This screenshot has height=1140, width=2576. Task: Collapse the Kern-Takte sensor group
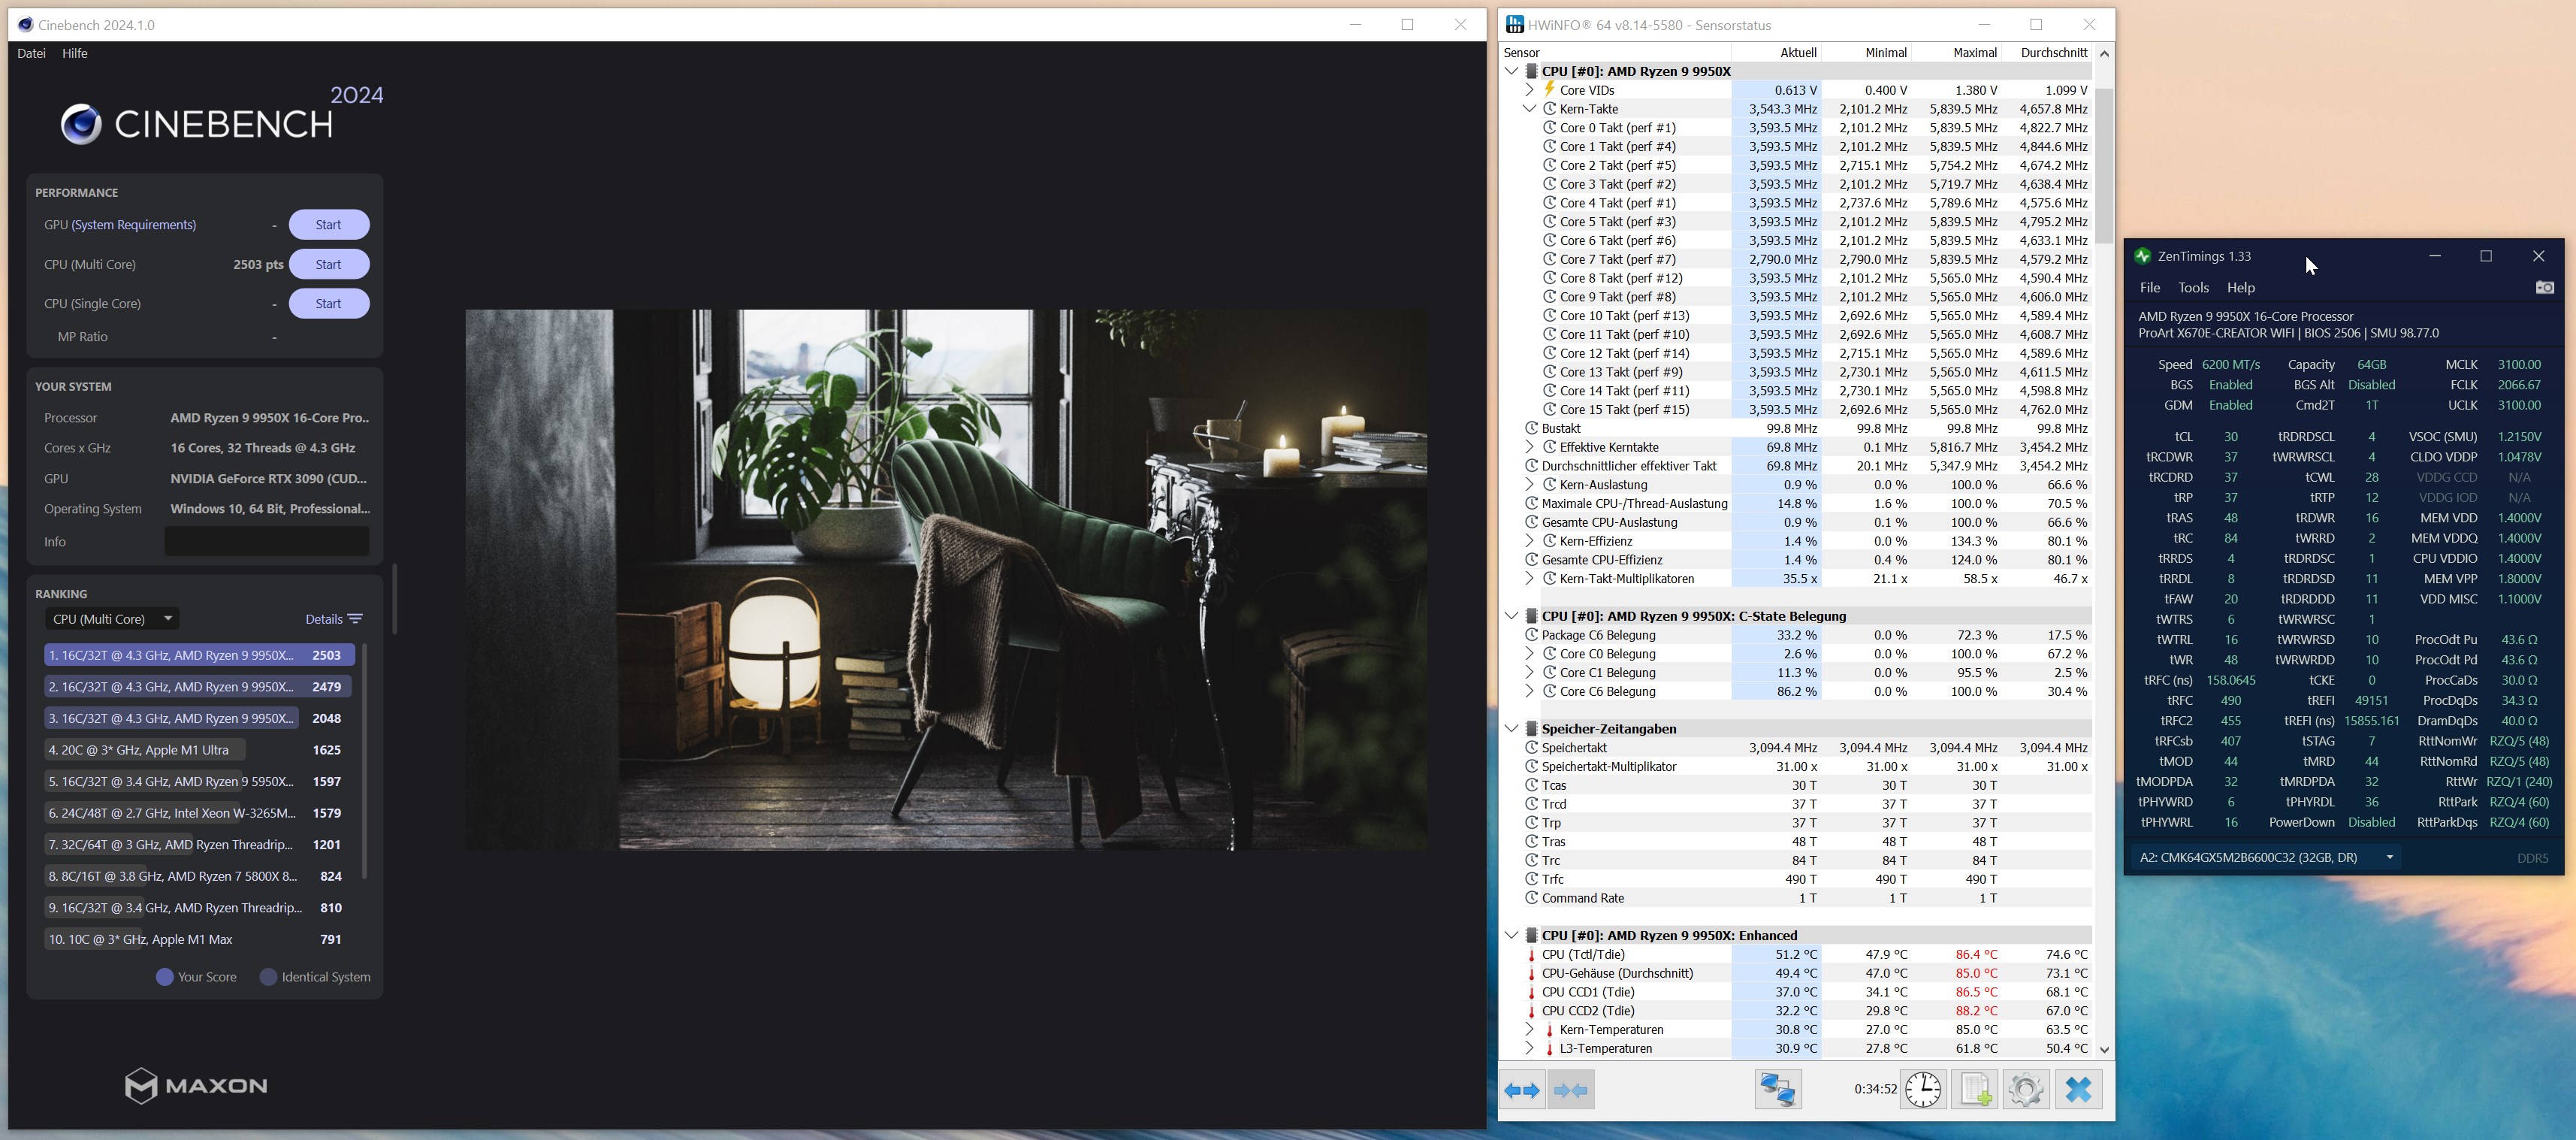[1529, 108]
